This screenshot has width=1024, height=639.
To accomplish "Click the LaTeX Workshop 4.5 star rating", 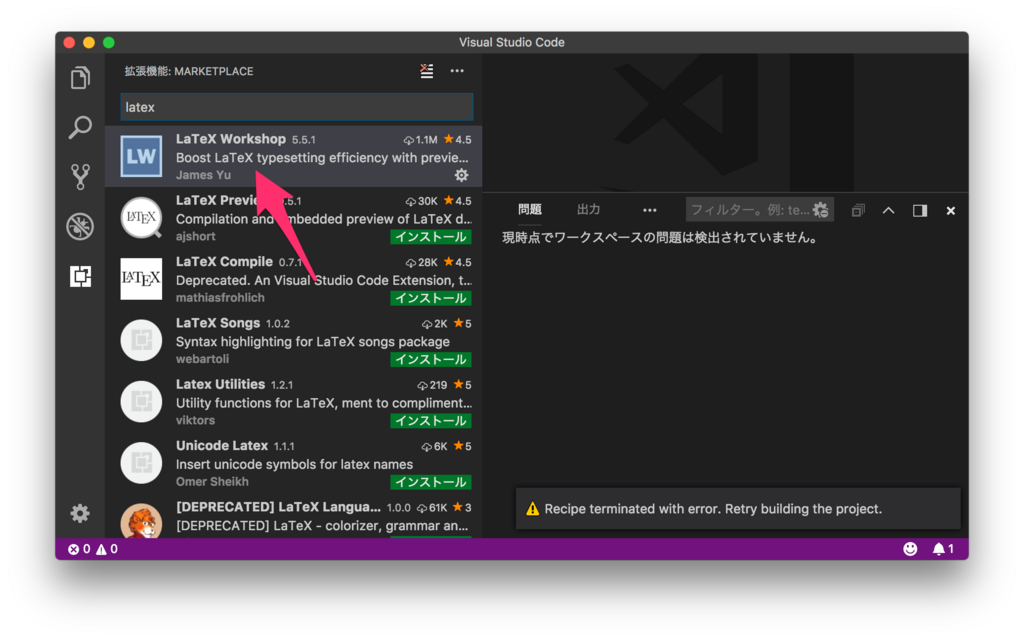I will point(458,139).
